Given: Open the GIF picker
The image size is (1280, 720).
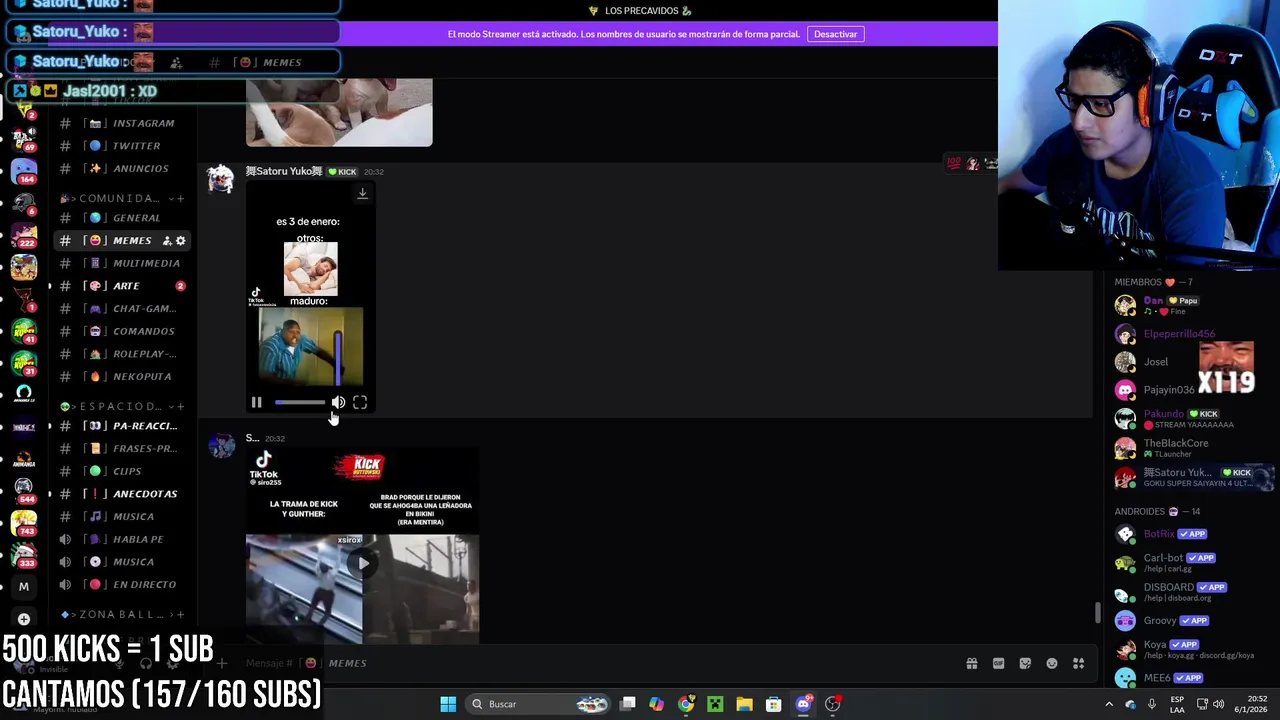Looking at the screenshot, I should pos(998,664).
